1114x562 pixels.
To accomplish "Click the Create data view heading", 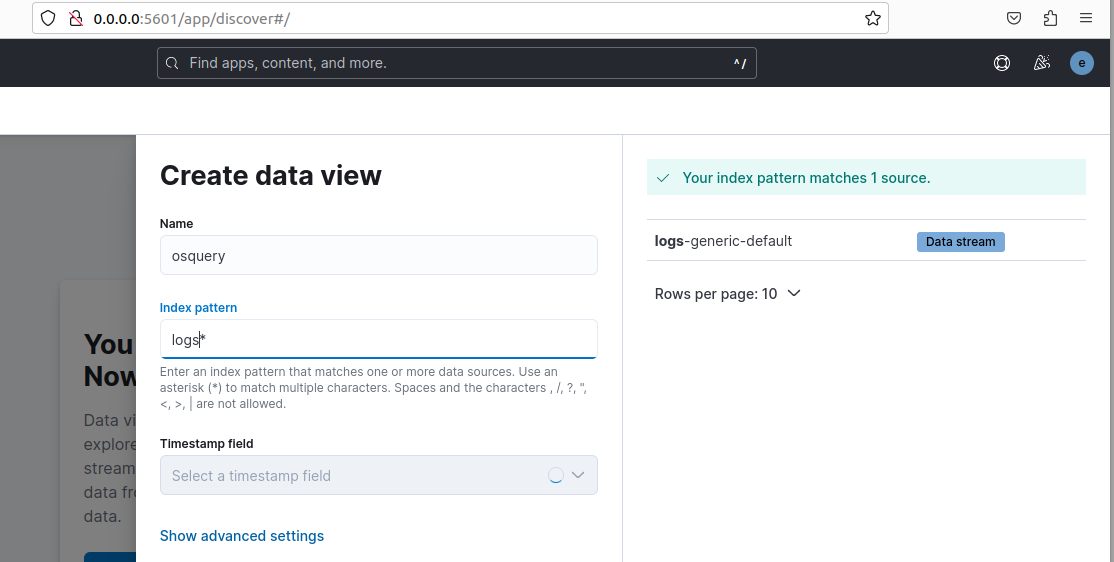I will tap(271, 175).
